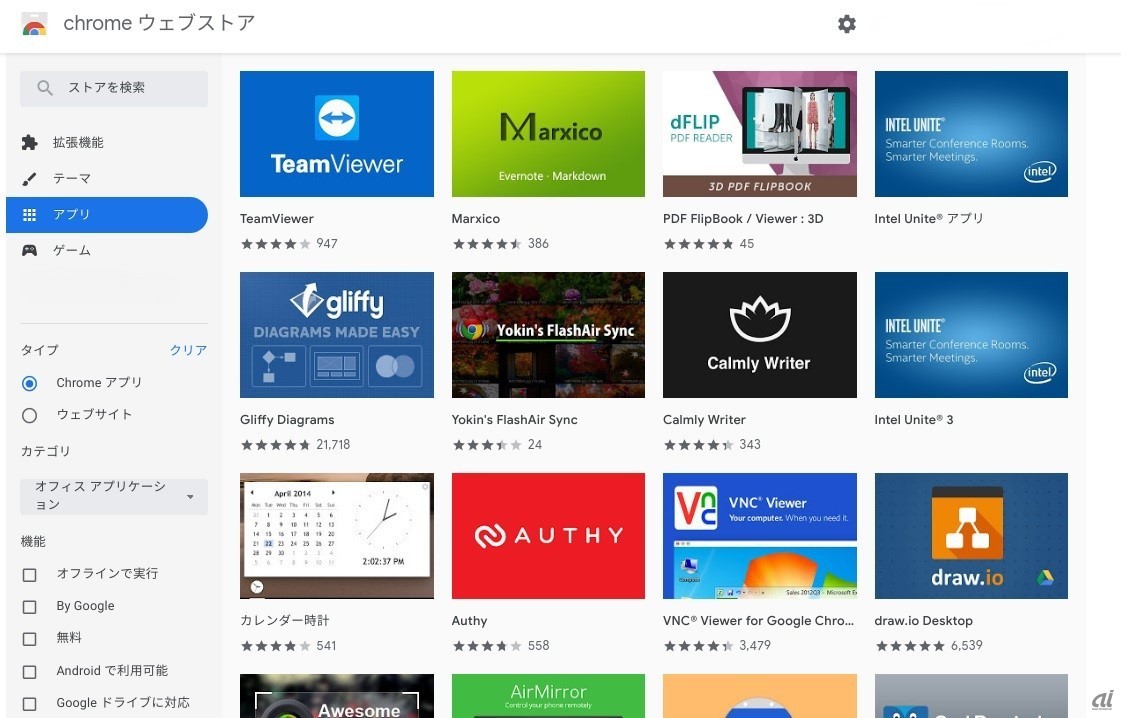The width and height of the screenshot is (1121, 718).
Task: Click the ストアを検索 search field
Action: [114, 88]
